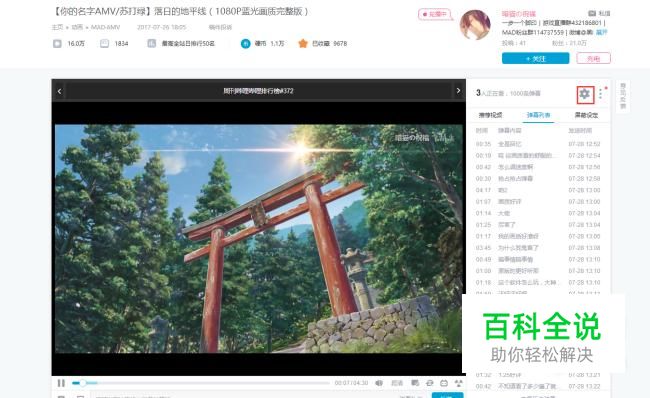Click the uploader's avatar picture
This screenshot has height=398, width=650.
pos(475,25)
